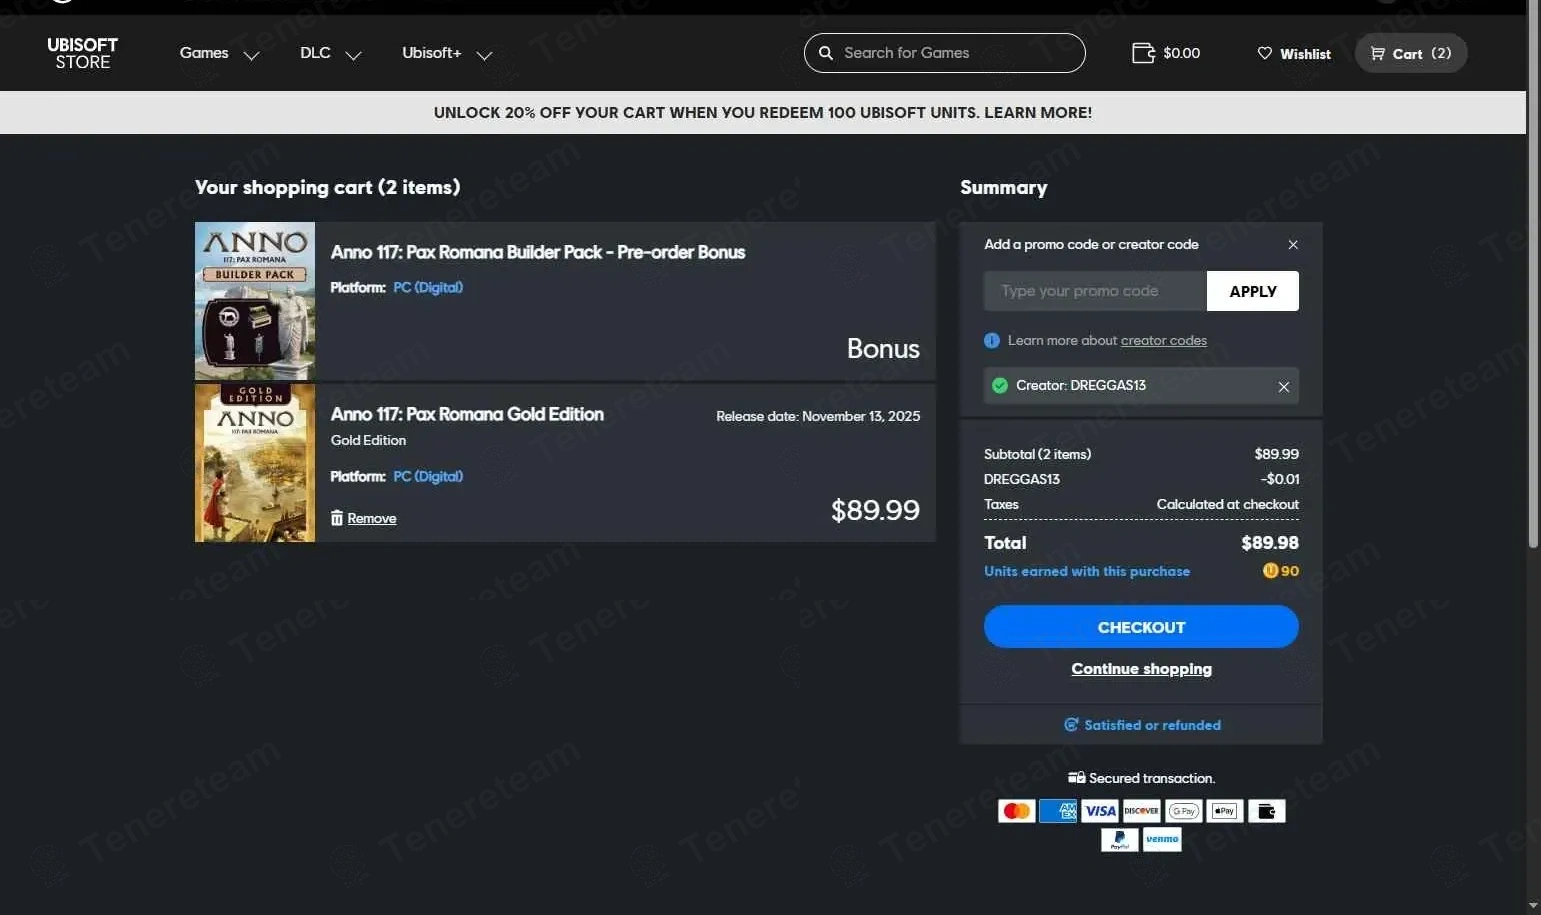Image resolution: width=1541 pixels, height=915 pixels.
Task: Click the Satisfied or refunded icon
Action: pyautogui.click(x=1071, y=725)
